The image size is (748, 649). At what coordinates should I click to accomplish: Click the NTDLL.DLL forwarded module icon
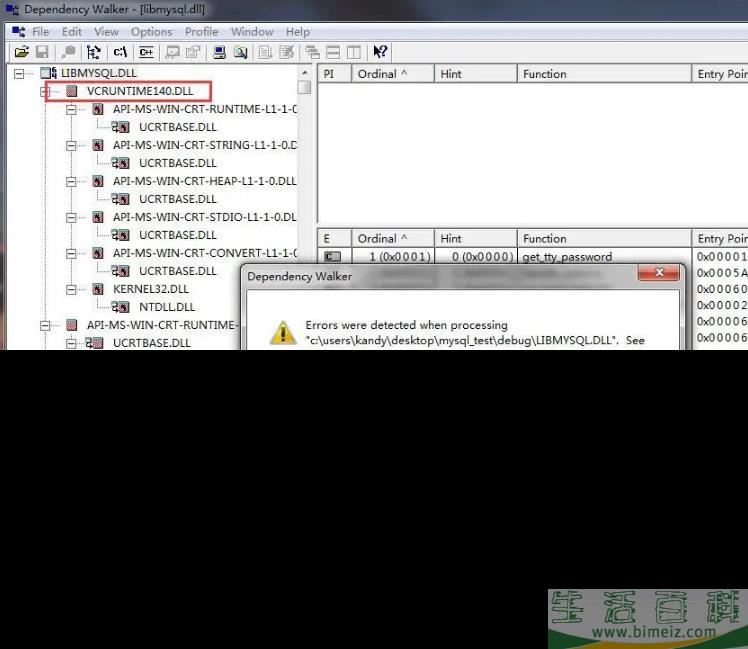click(120, 307)
